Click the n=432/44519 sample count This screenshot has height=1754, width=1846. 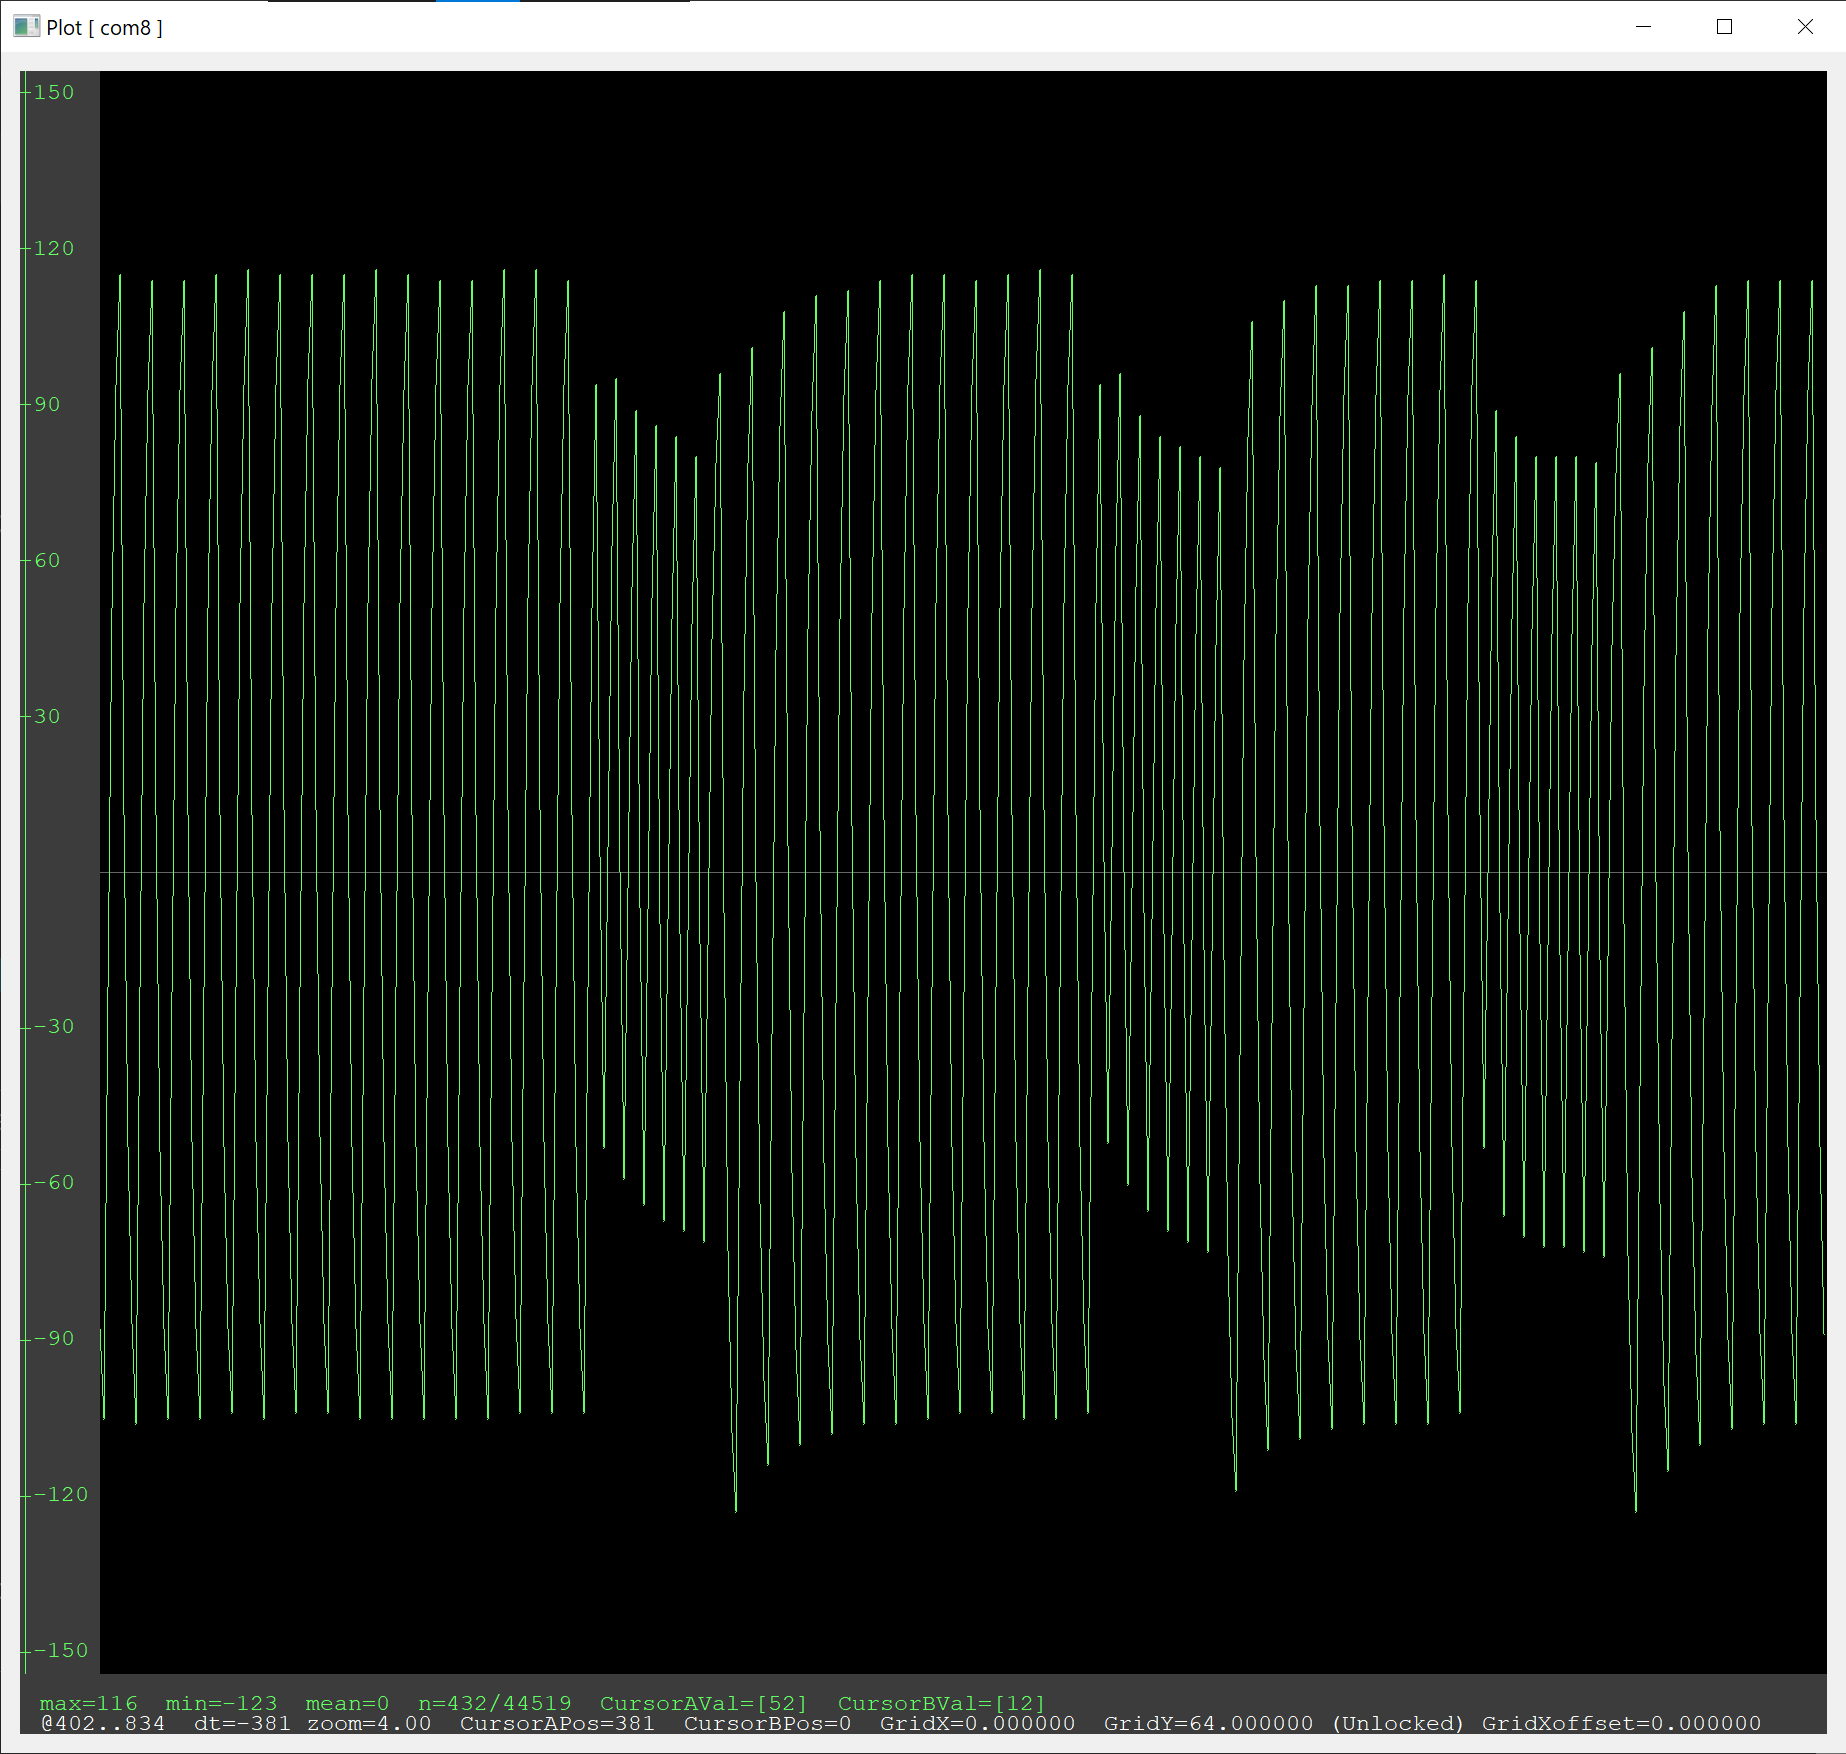(495, 1703)
